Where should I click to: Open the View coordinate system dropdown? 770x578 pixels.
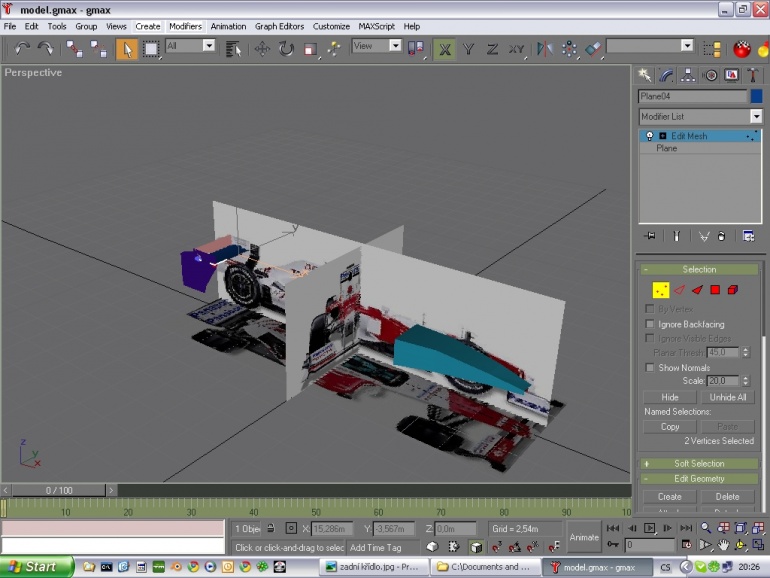[395, 46]
